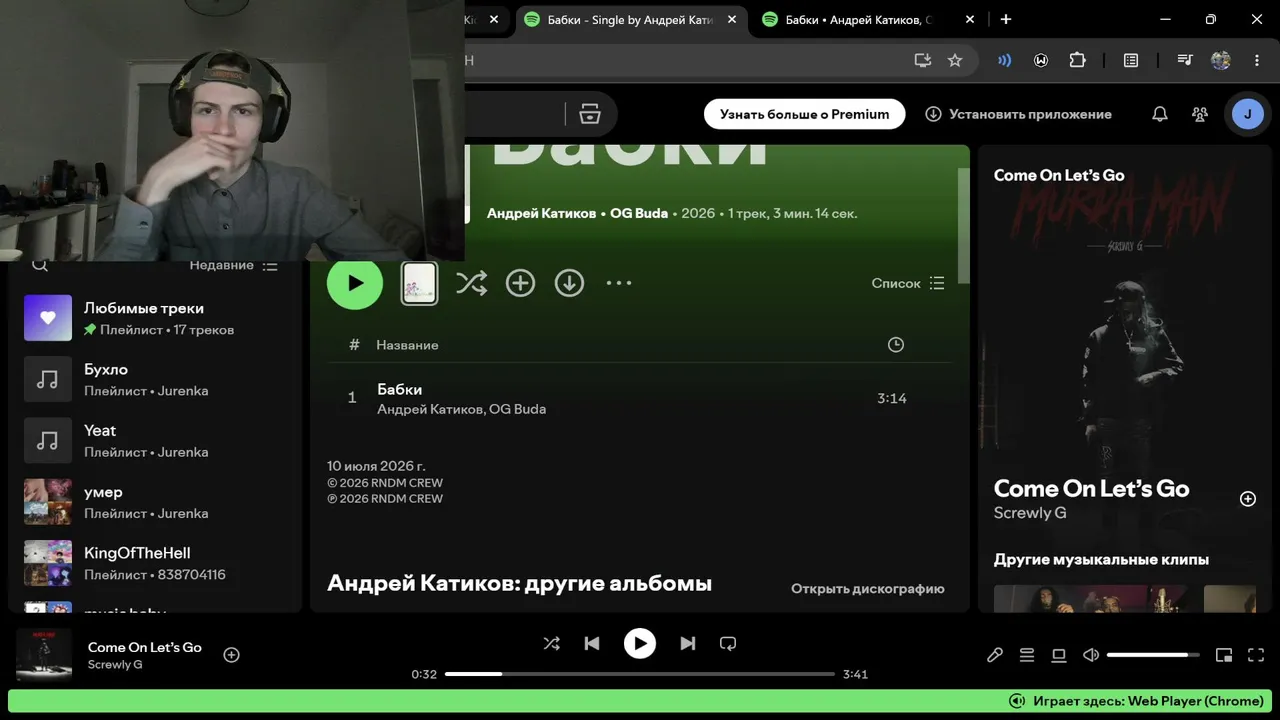
Task: Open Screwly G in the now playing panel
Action: click(x=1030, y=513)
